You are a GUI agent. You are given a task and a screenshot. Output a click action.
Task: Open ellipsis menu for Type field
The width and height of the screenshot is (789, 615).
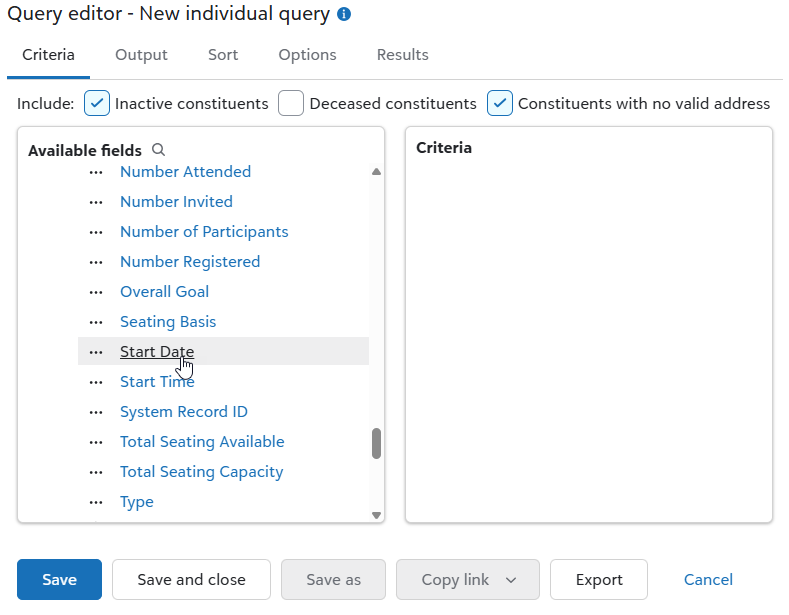(x=96, y=502)
